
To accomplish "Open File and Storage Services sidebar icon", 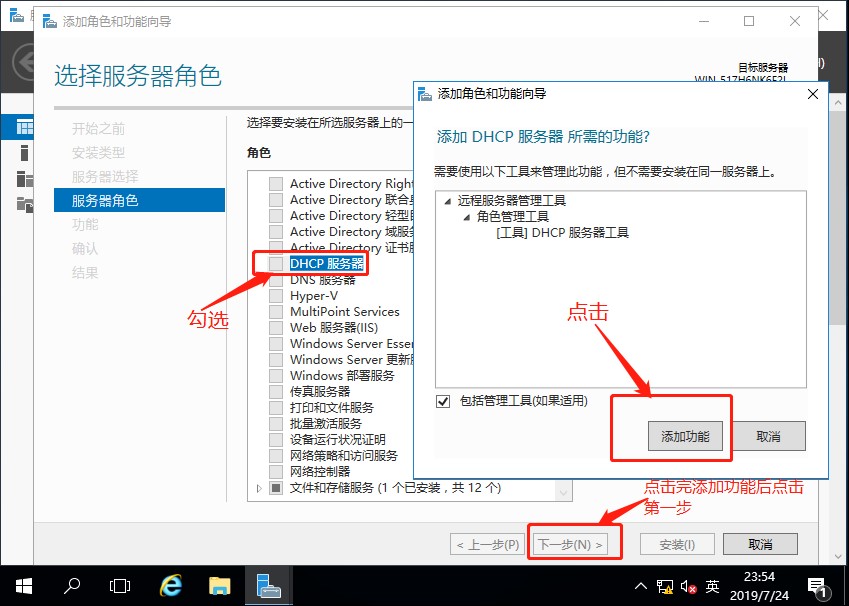I will pyautogui.click(x=24, y=204).
